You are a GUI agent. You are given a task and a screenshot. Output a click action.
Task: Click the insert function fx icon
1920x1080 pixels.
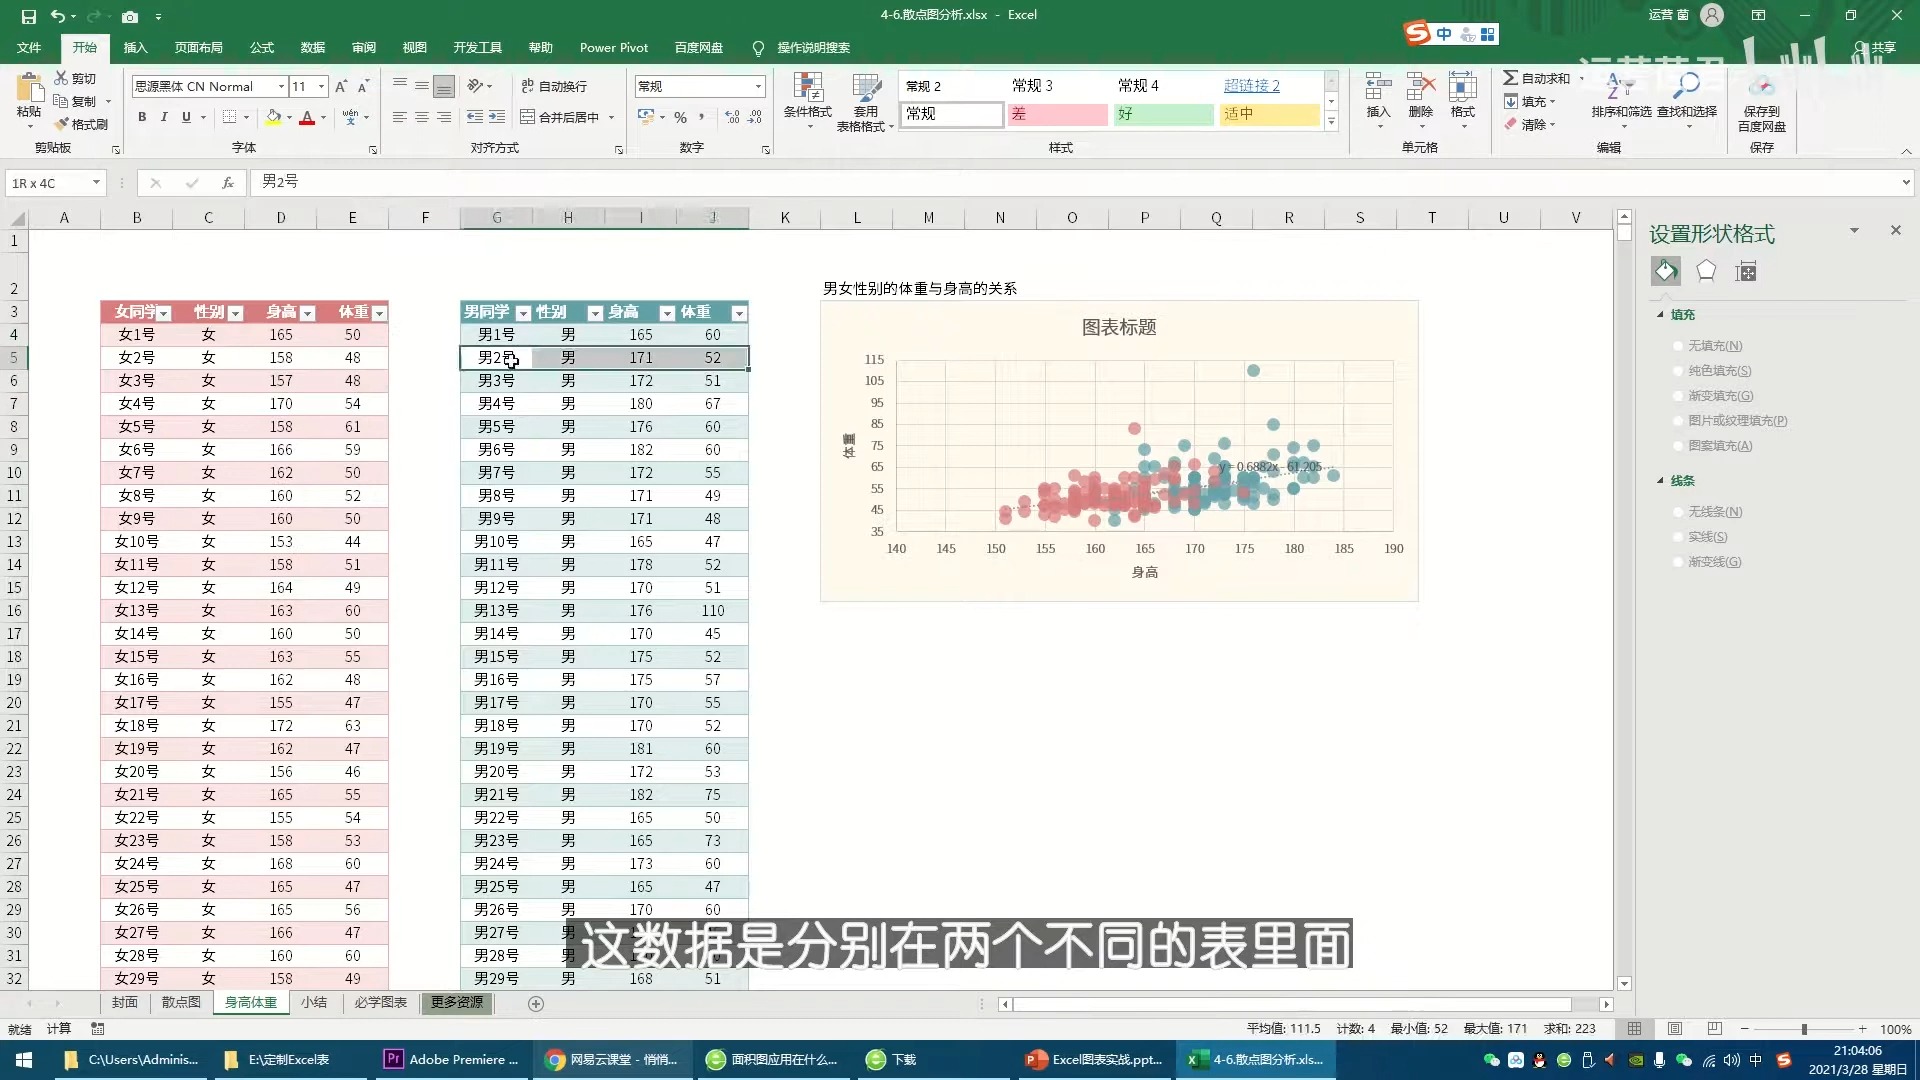pos(228,183)
